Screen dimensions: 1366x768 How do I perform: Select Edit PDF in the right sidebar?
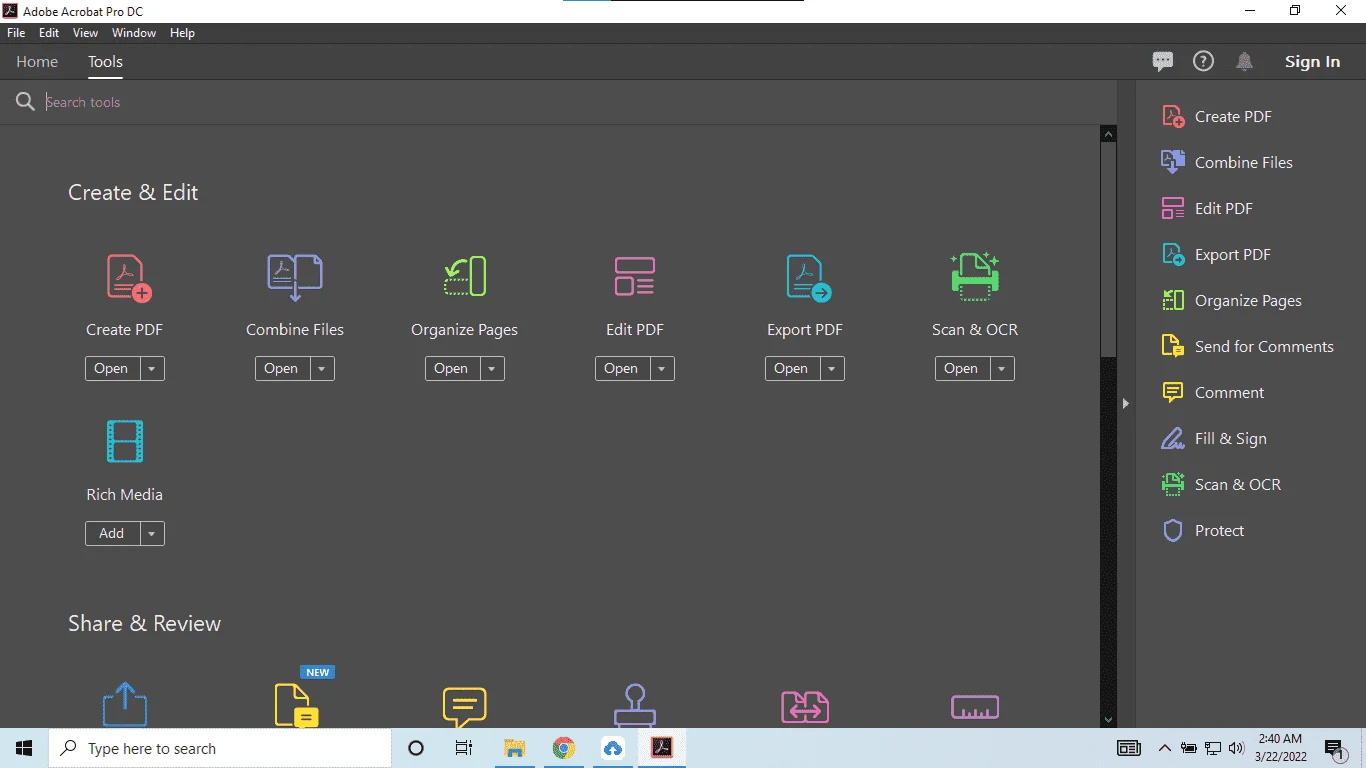click(1207, 209)
